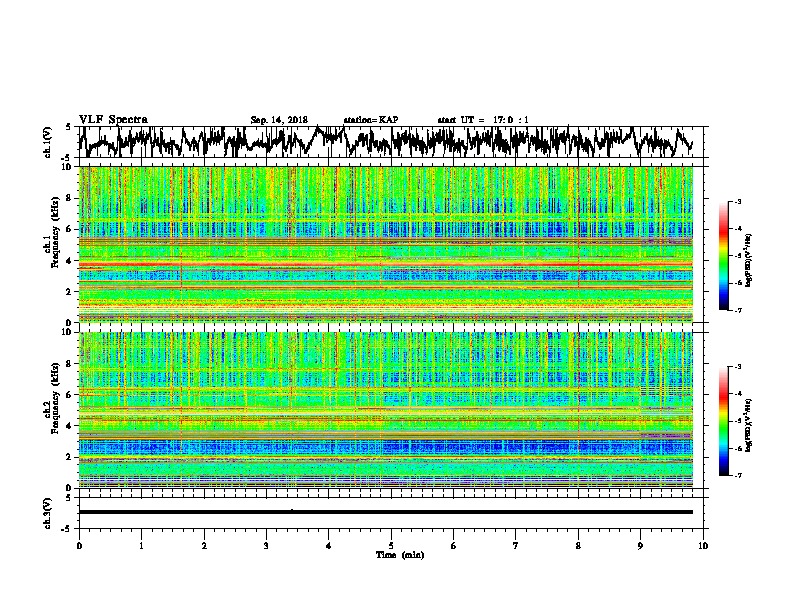
Task: Click the ch.1 spectrogram panel
Action: pos(386,244)
